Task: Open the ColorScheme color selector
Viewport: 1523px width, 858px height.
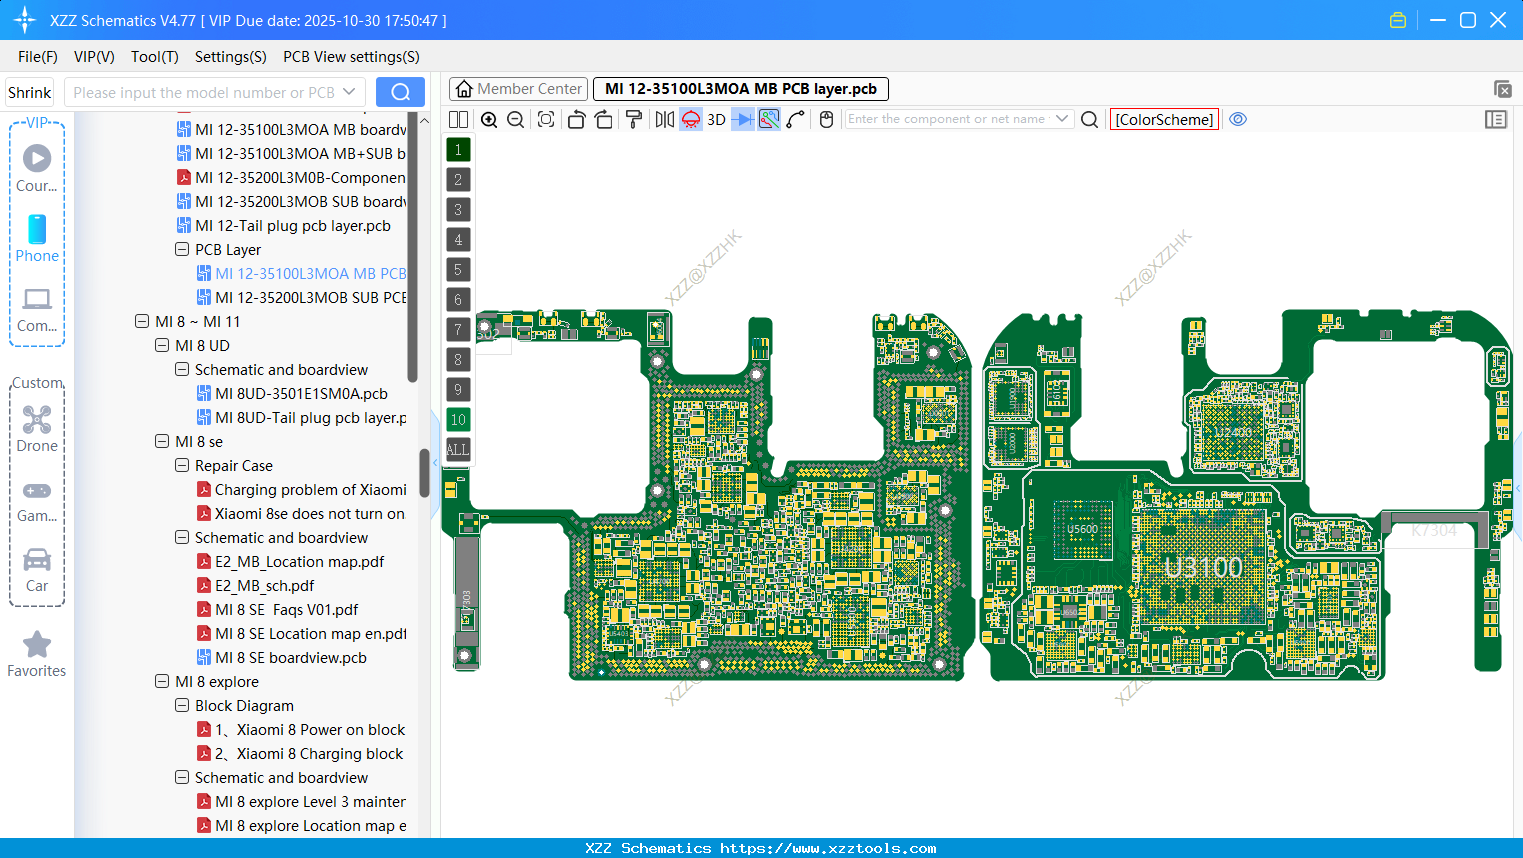Action: [1164, 119]
